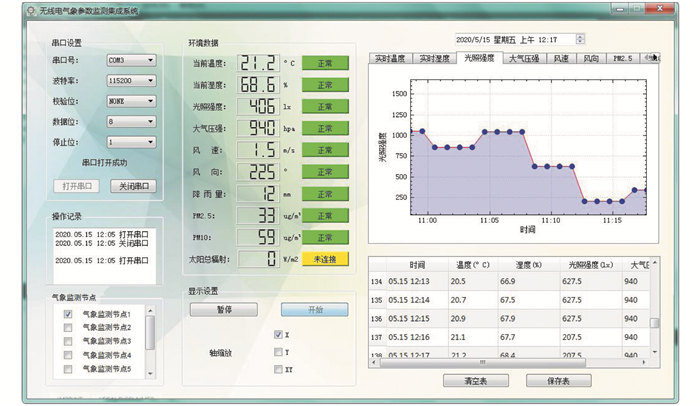Click the 风向 value display 225
This screenshot has height=406, width=700.
258,172
